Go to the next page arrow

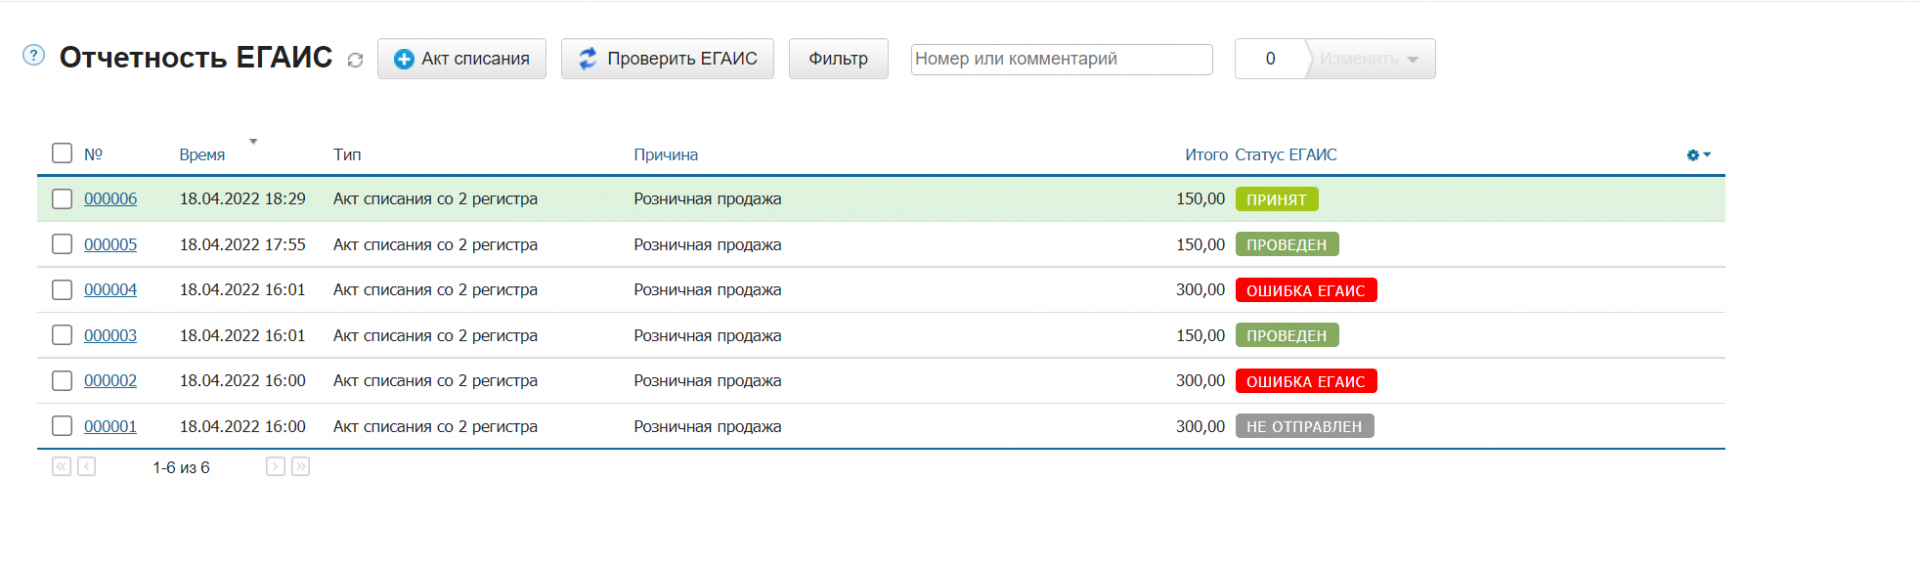click(275, 466)
